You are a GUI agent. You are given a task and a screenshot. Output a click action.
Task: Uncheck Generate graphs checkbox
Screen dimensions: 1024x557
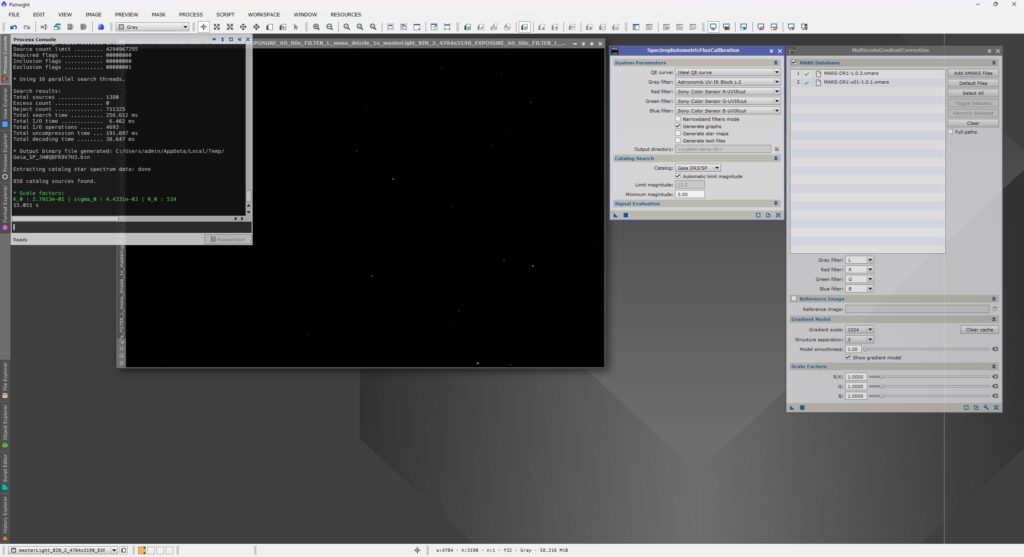(x=678, y=126)
